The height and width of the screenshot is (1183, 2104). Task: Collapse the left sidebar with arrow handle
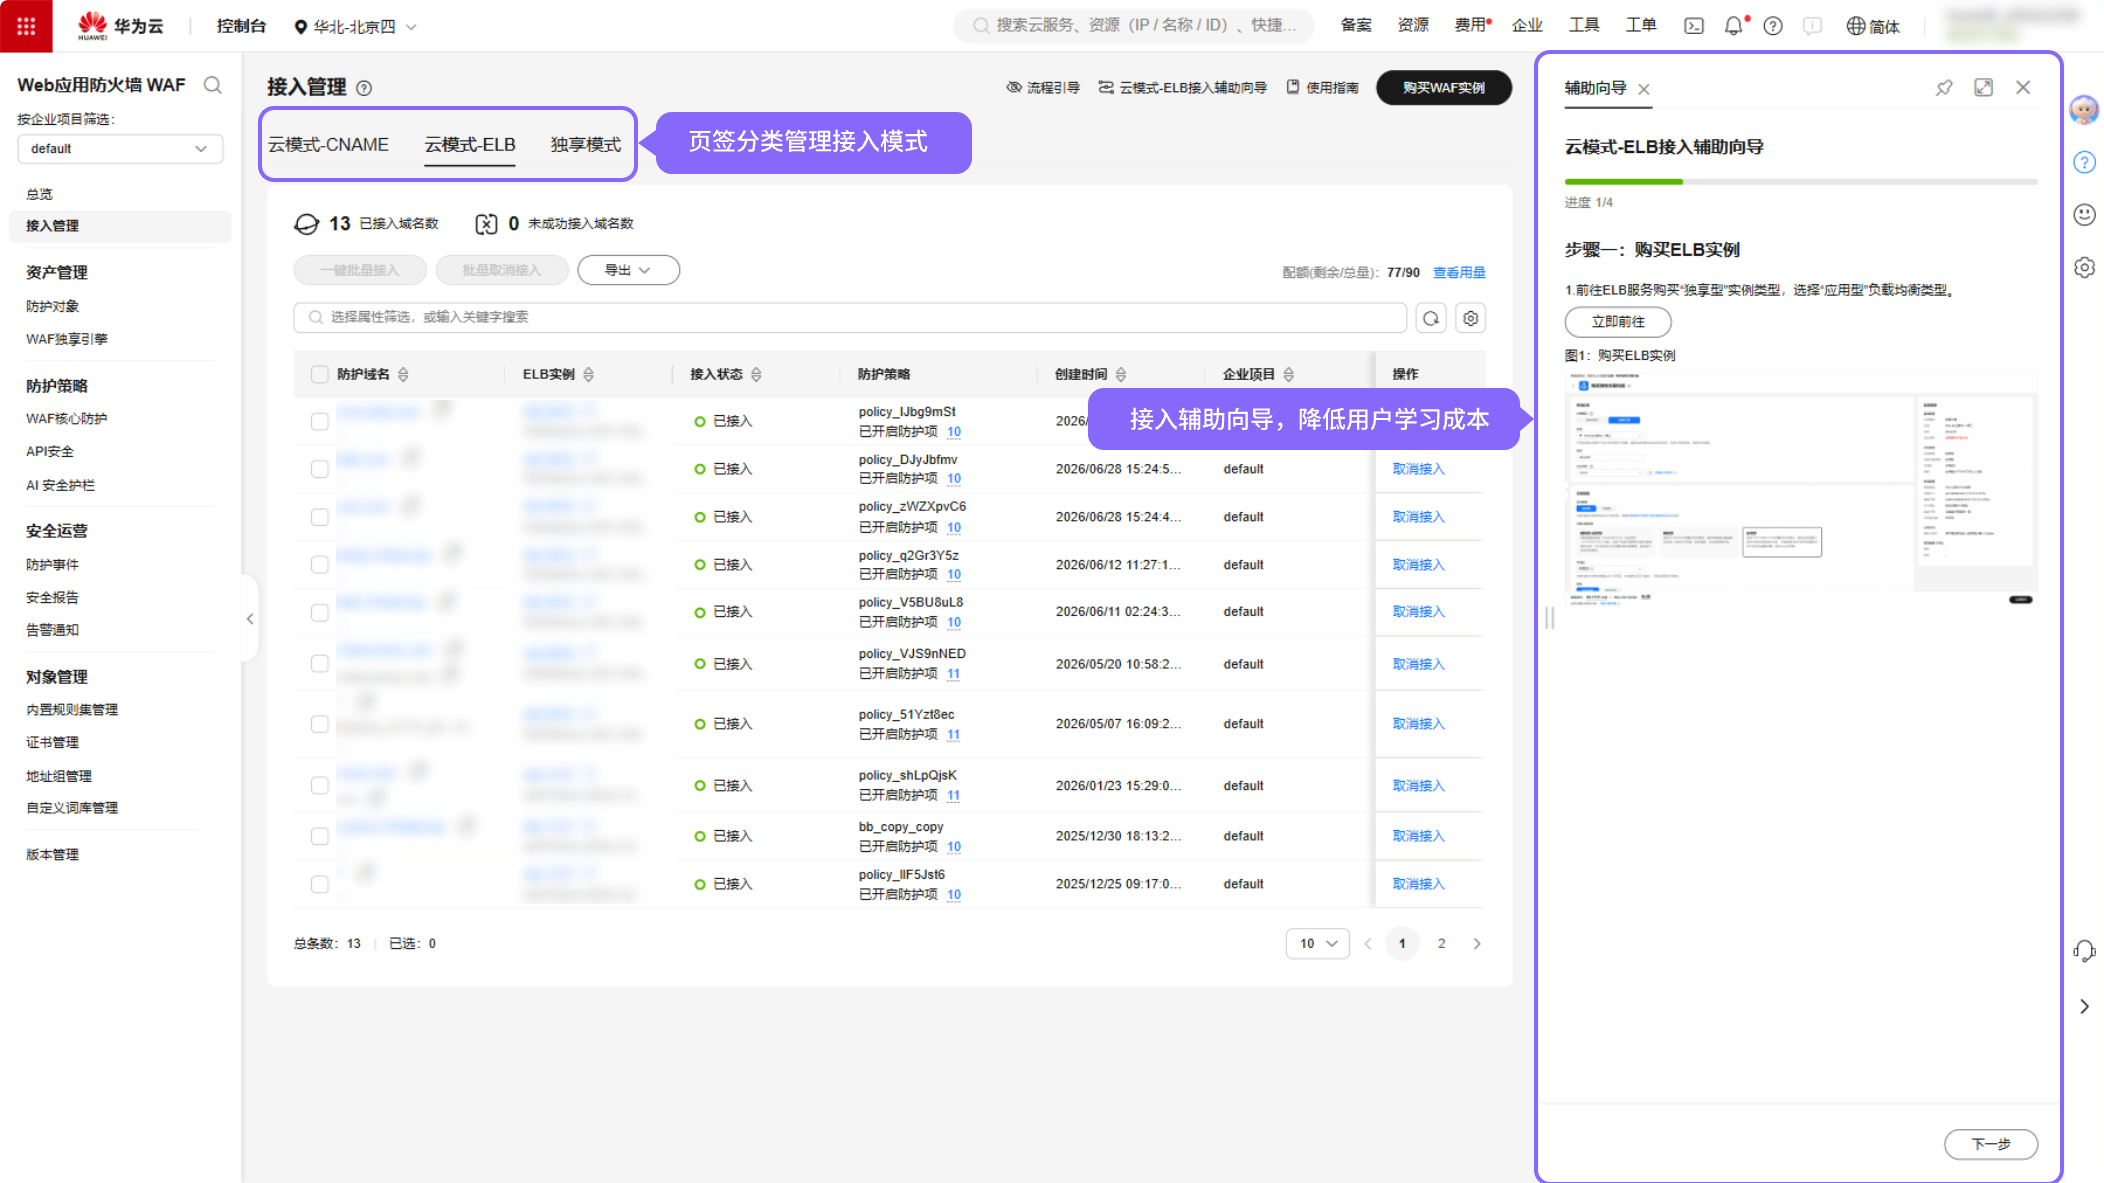coord(250,619)
